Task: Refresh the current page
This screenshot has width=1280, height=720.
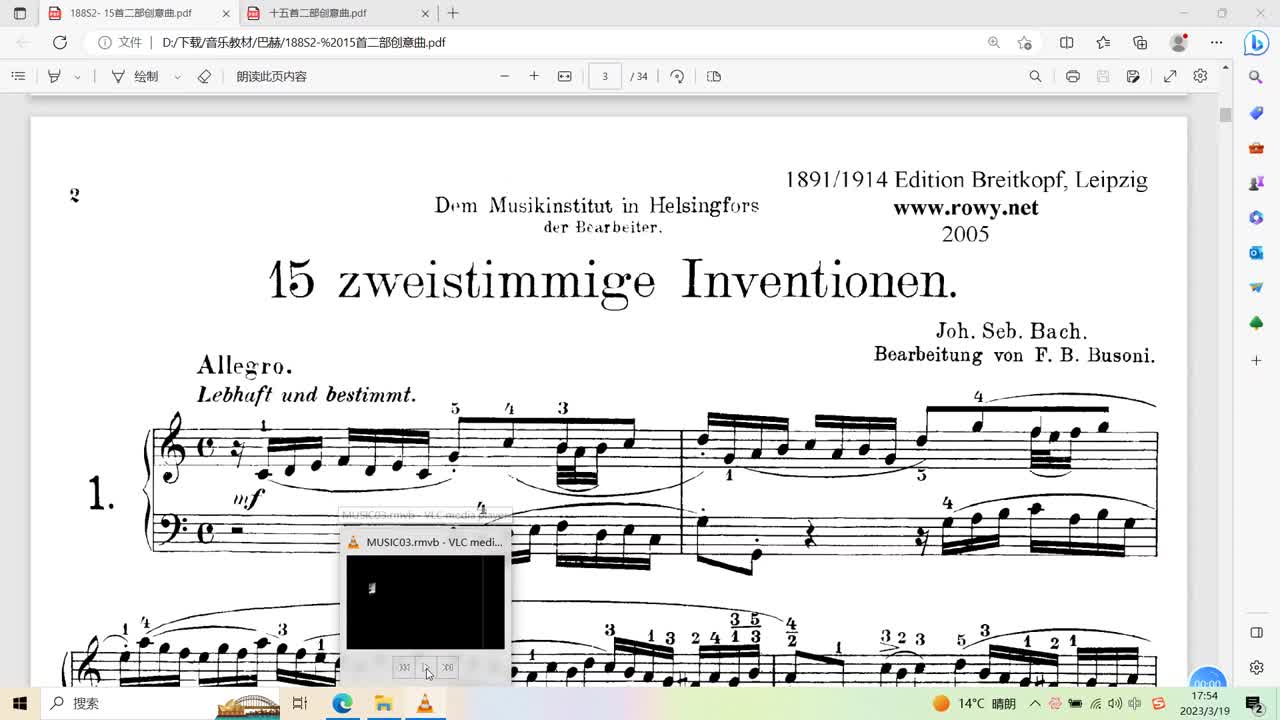Action: click(60, 42)
